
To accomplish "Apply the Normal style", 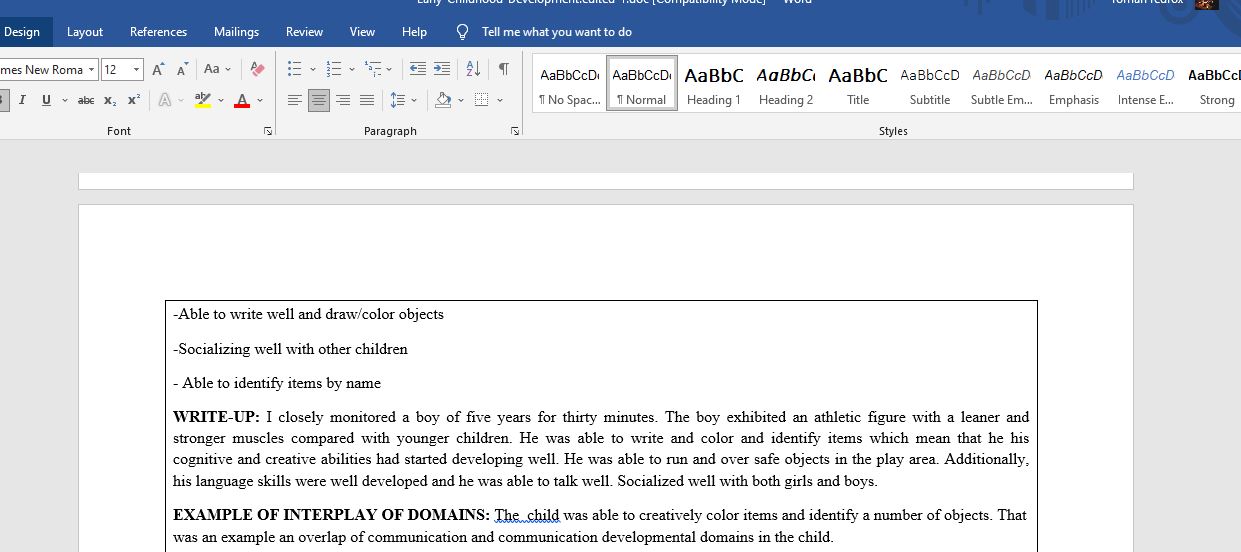I will pyautogui.click(x=642, y=84).
